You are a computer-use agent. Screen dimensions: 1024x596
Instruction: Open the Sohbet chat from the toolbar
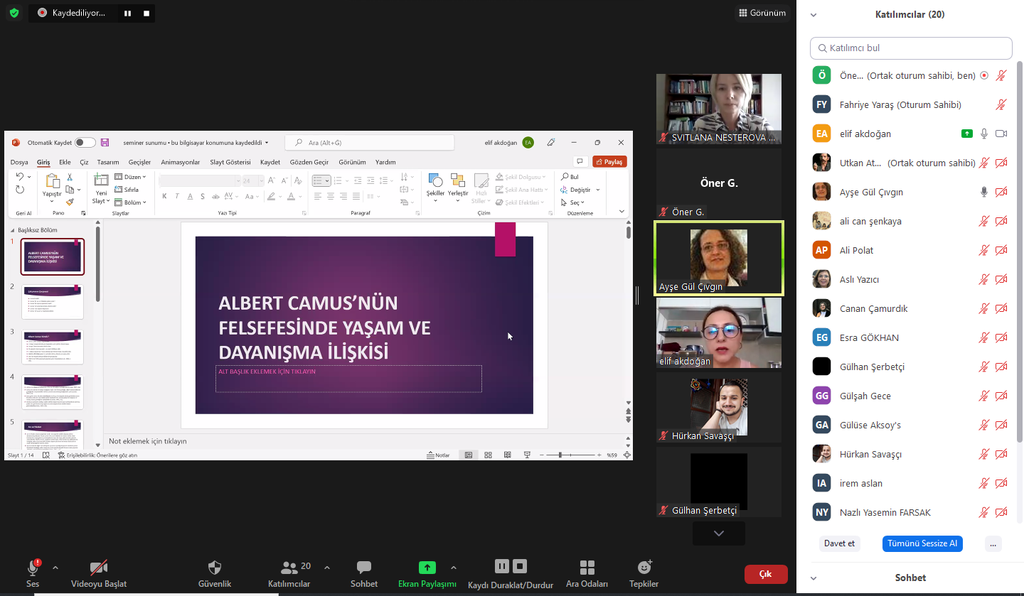tap(364, 573)
